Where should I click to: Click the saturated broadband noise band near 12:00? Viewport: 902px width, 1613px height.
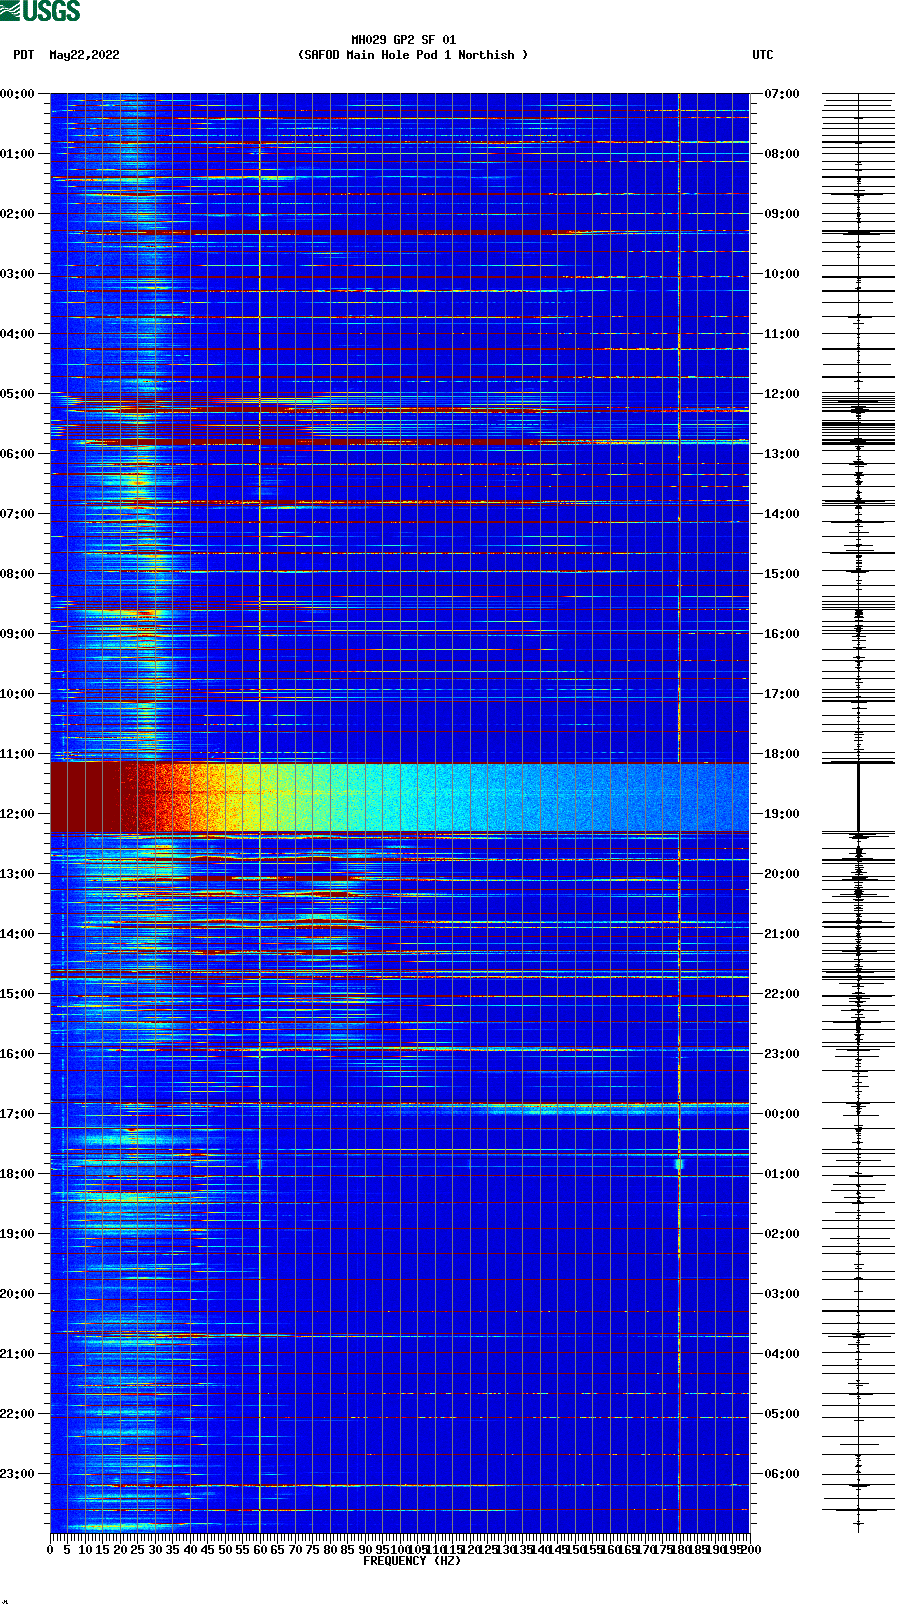(400, 797)
